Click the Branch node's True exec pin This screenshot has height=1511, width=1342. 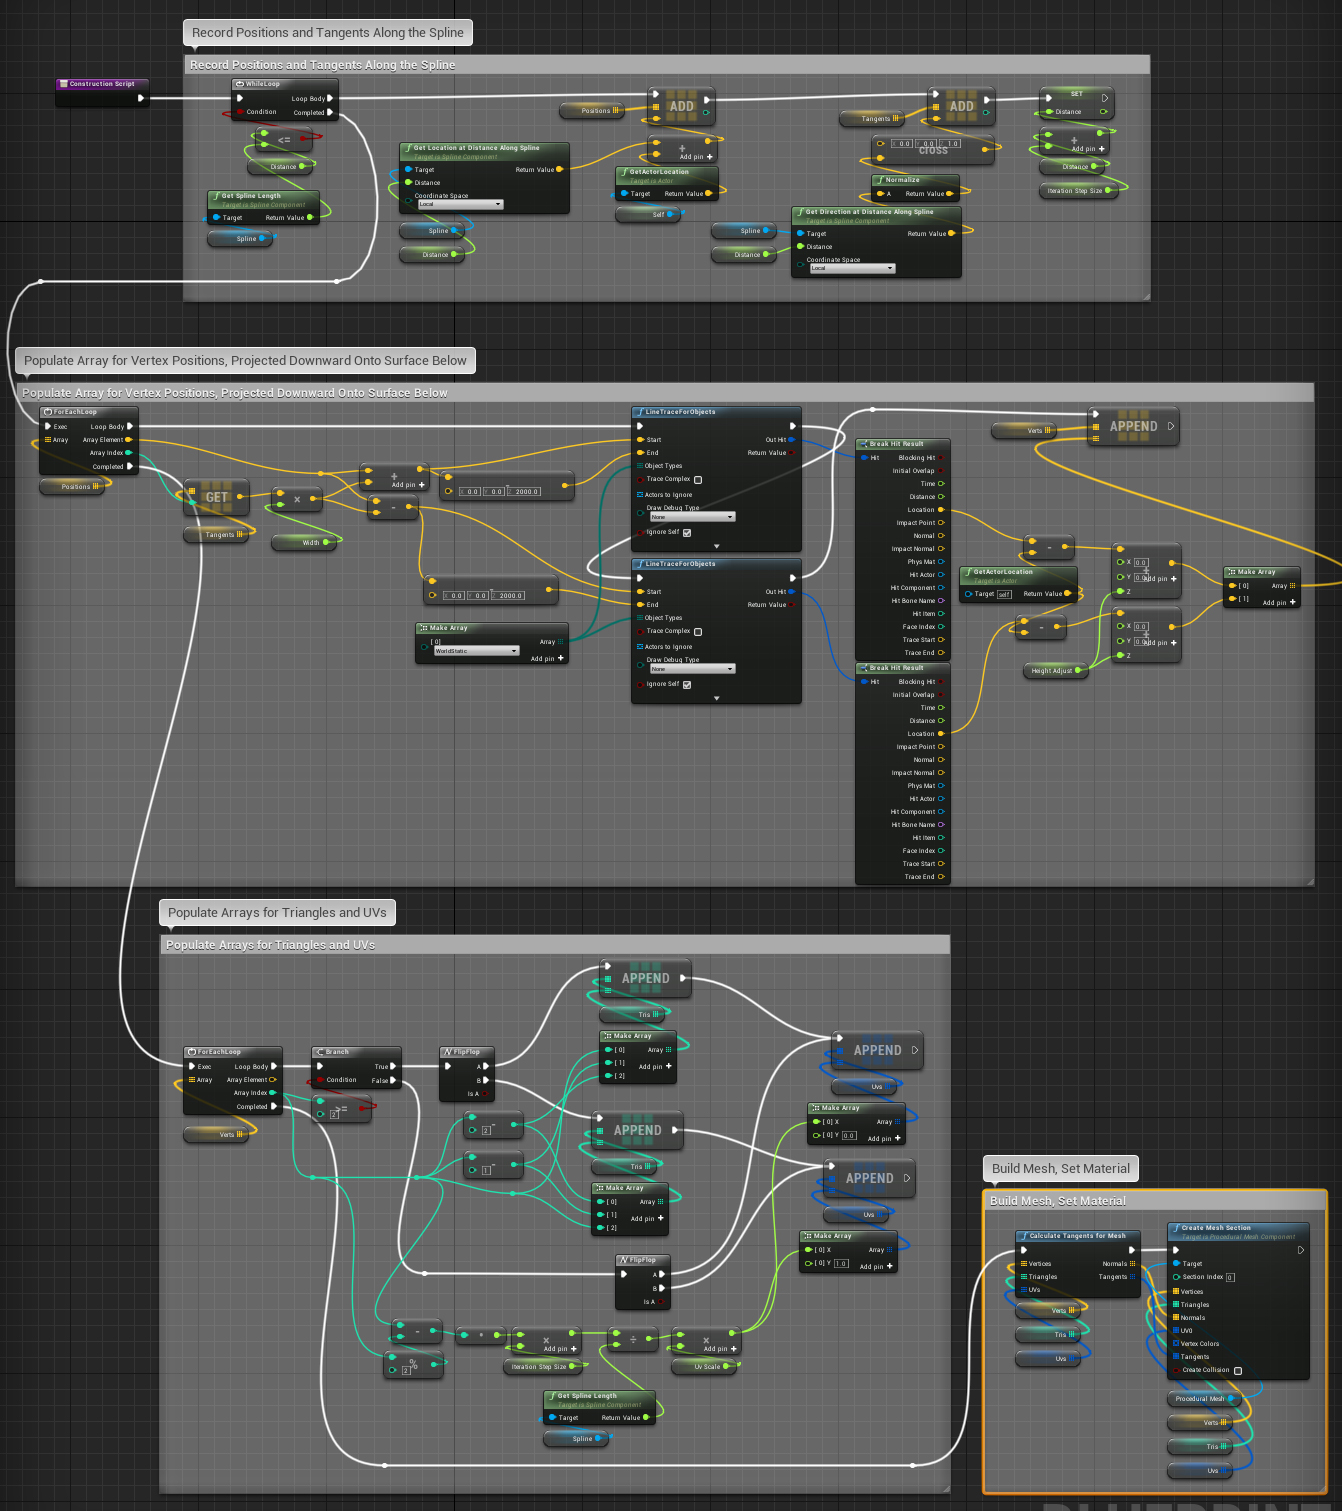[x=393, y=1066]
